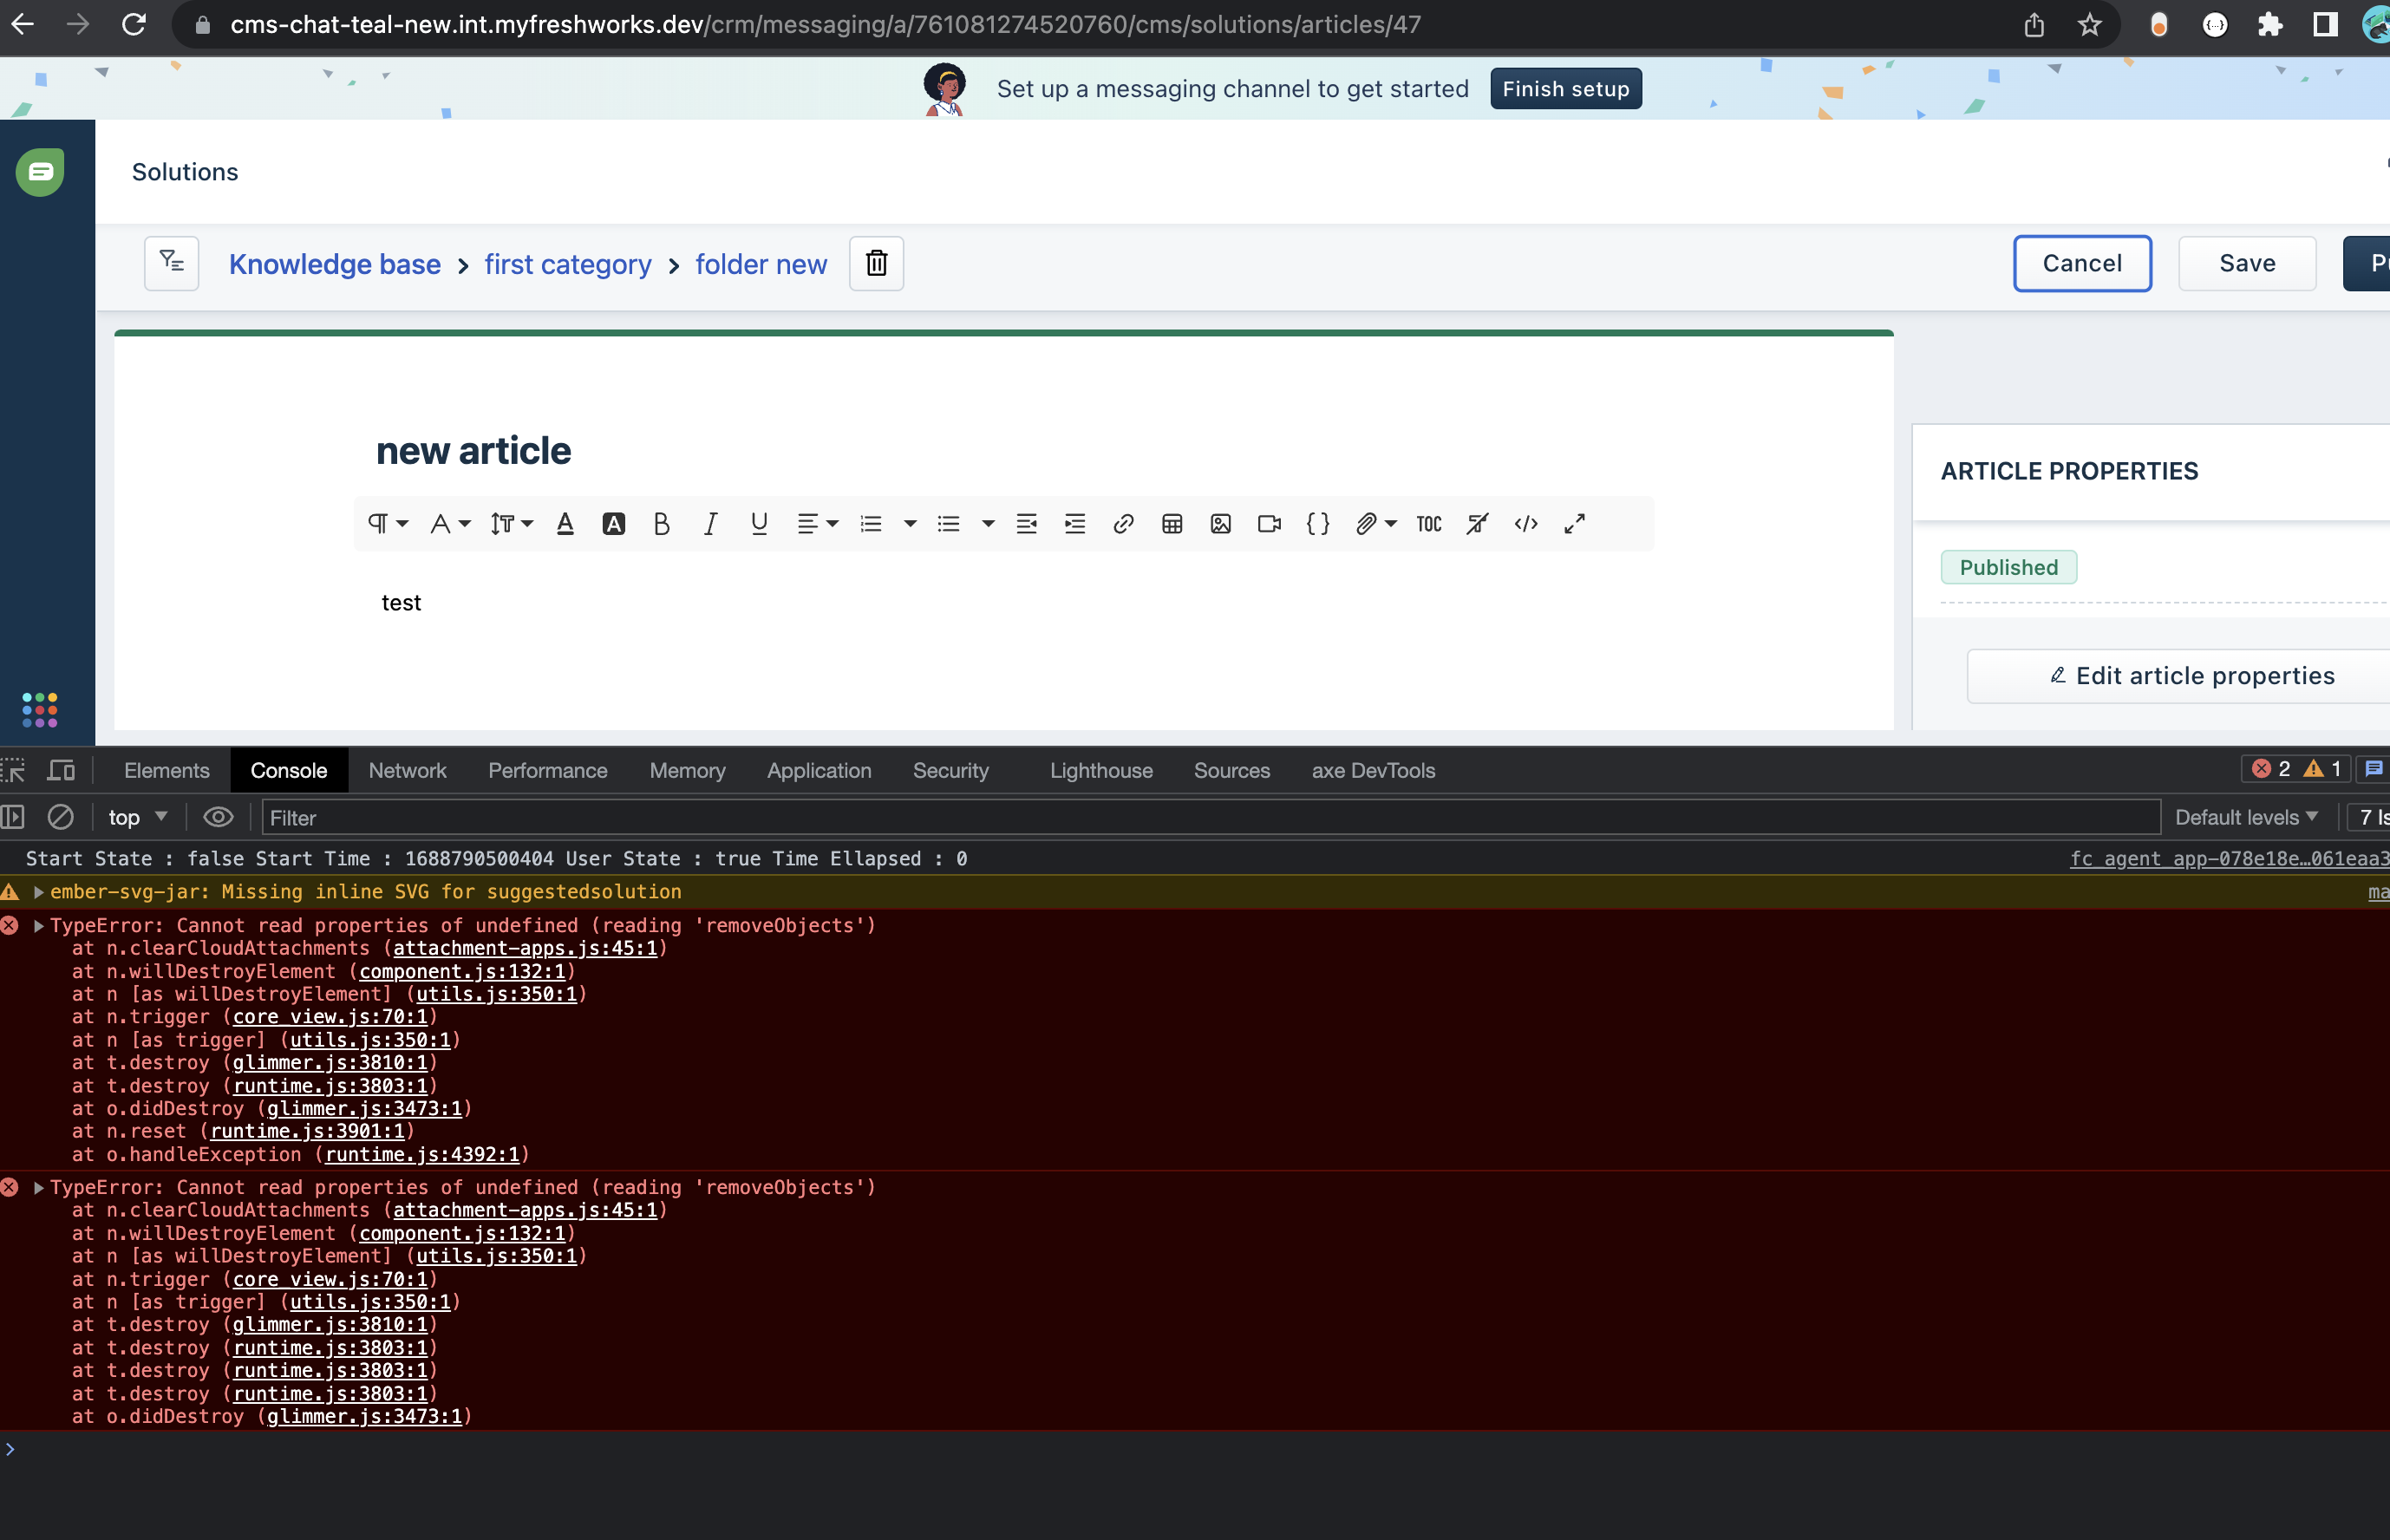Click the Finish setup button
The height and width of the screenshot is (1540, 2390).
1565,89
